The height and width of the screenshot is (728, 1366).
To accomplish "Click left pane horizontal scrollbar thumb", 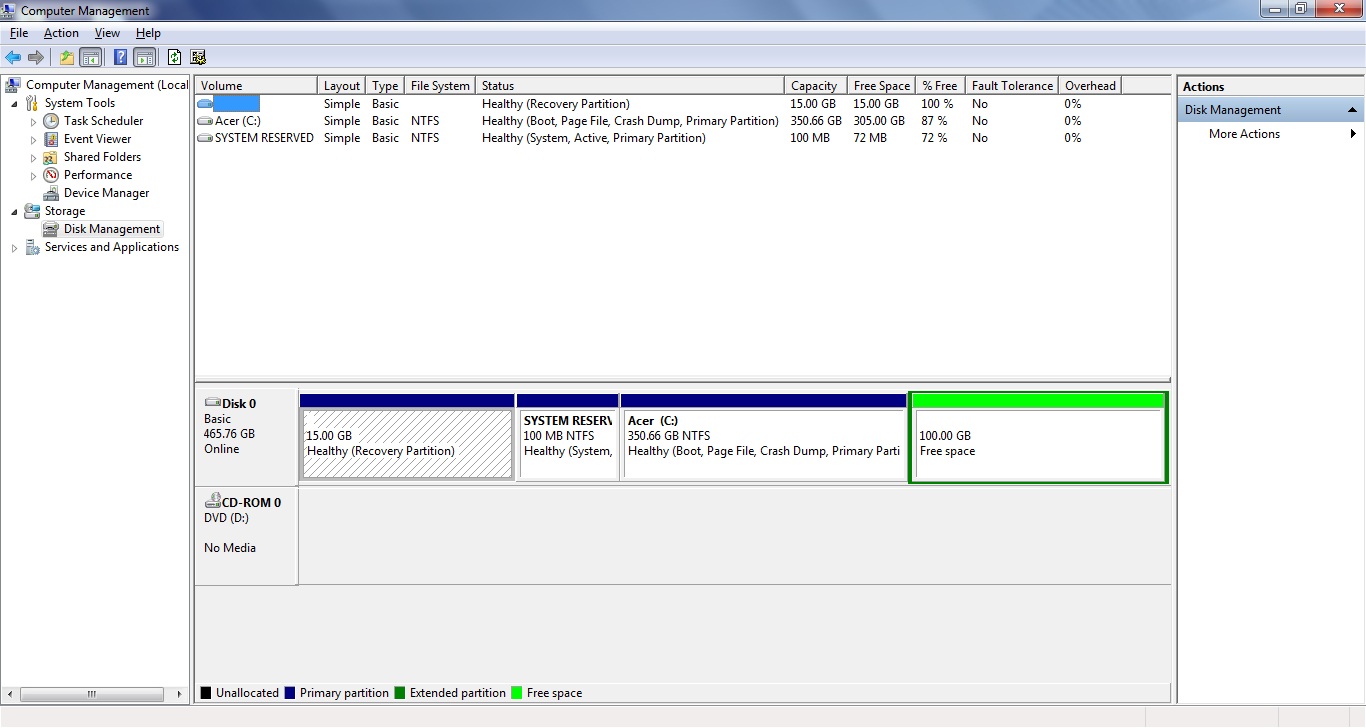I will point(91,694).
